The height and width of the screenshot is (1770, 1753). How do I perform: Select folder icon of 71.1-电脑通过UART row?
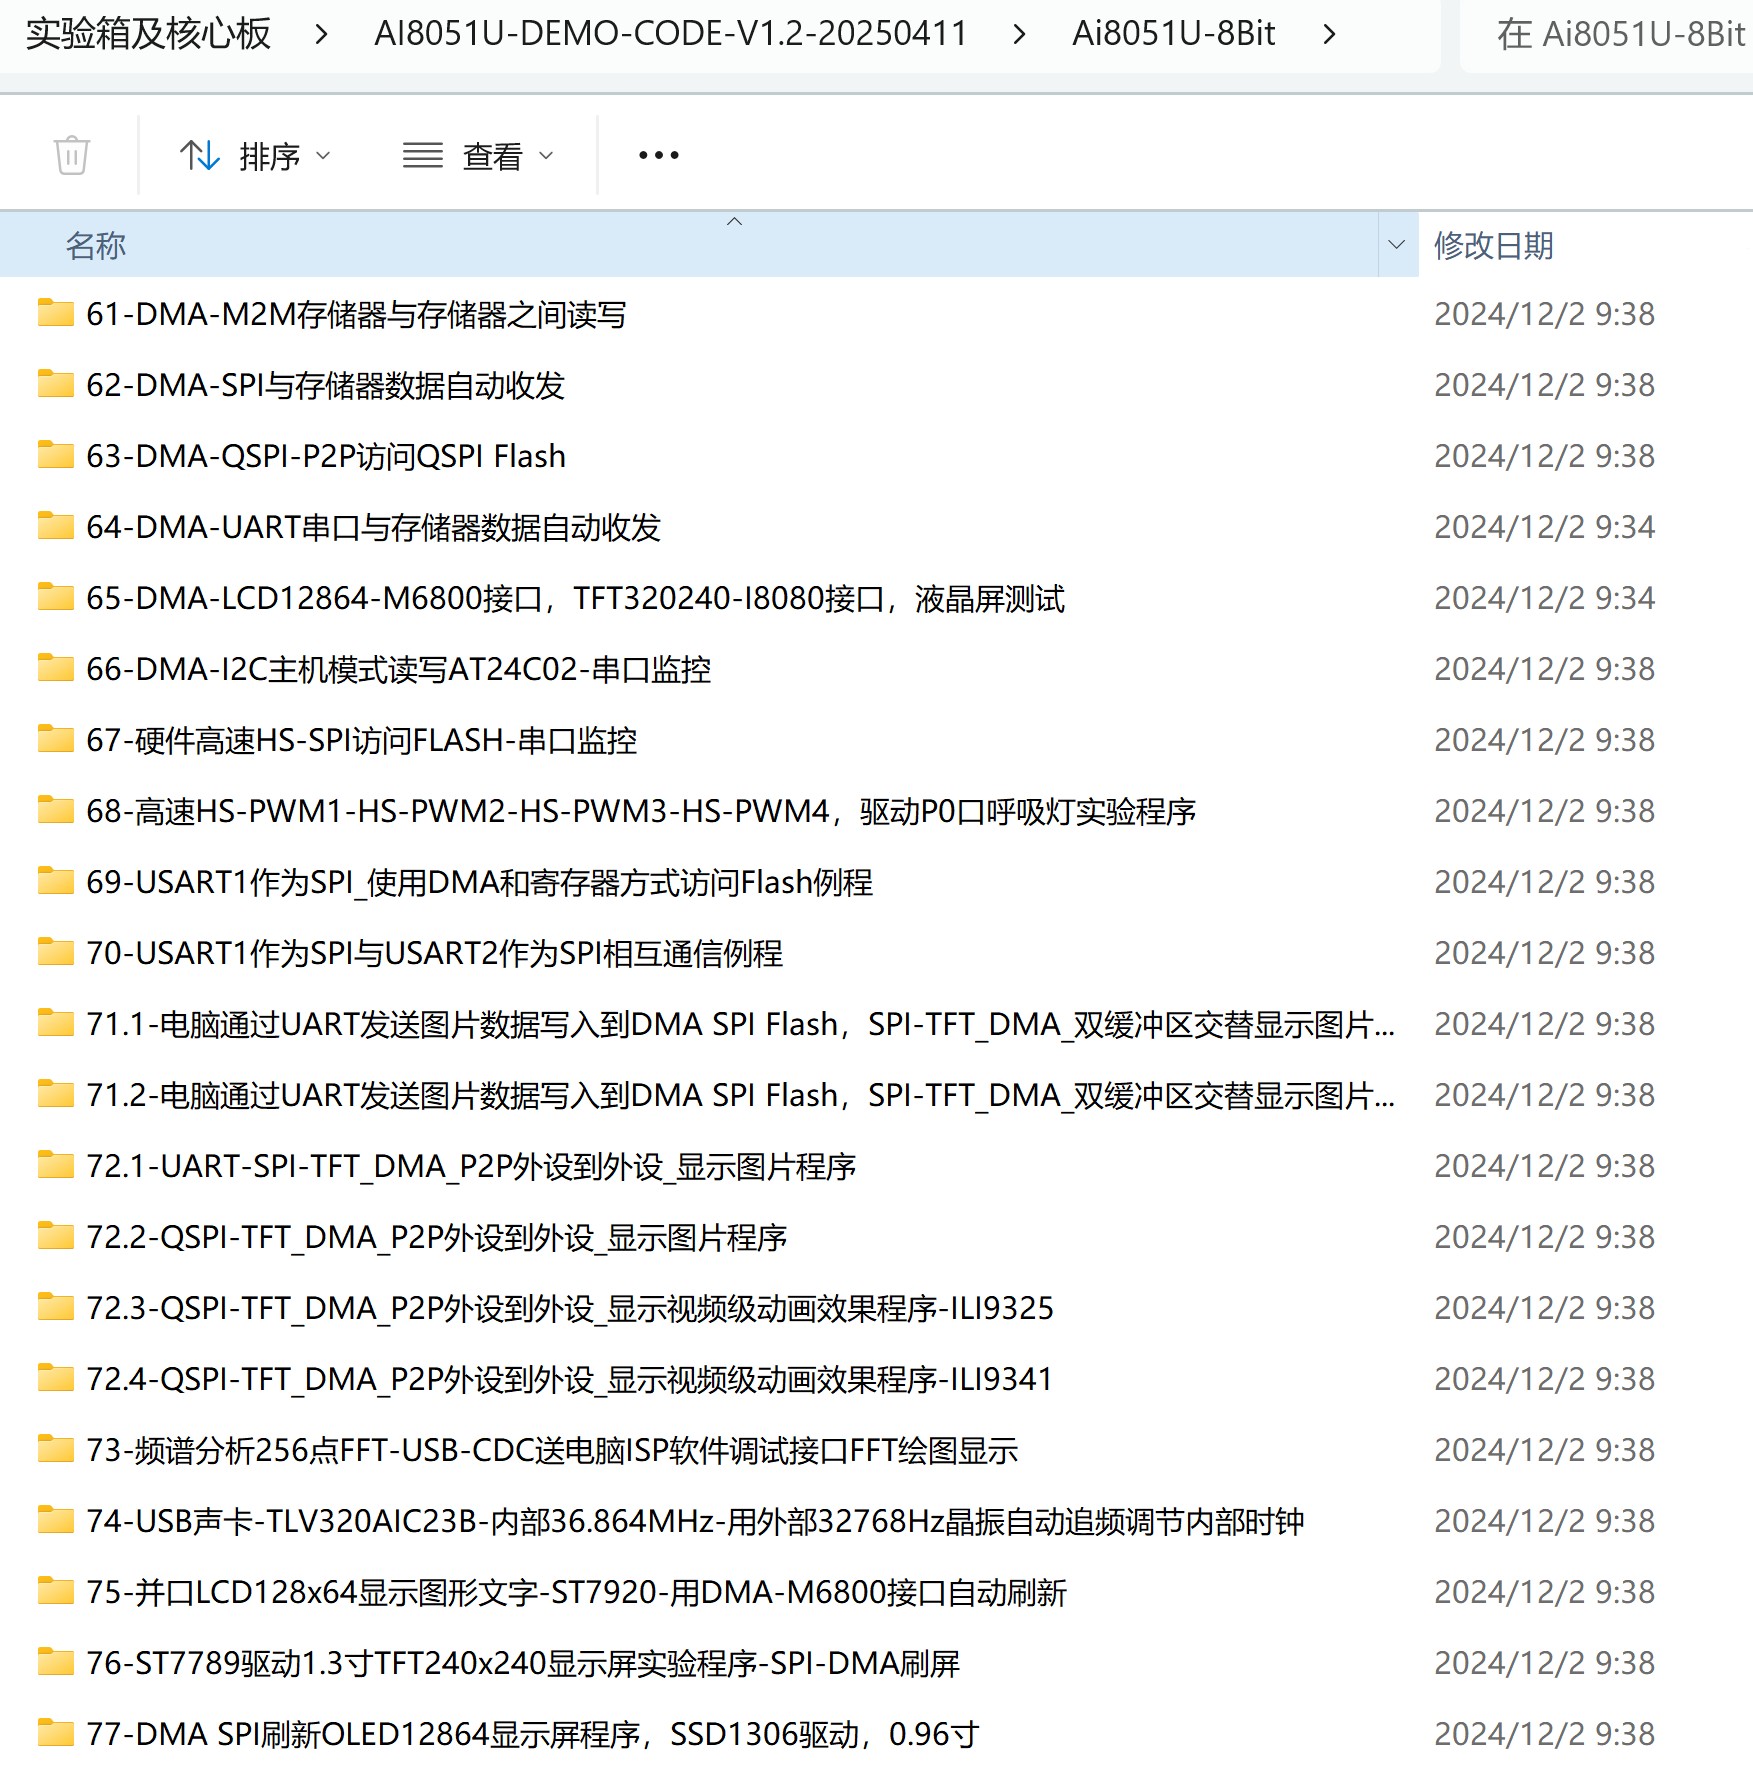click(x=56, y=1023)
